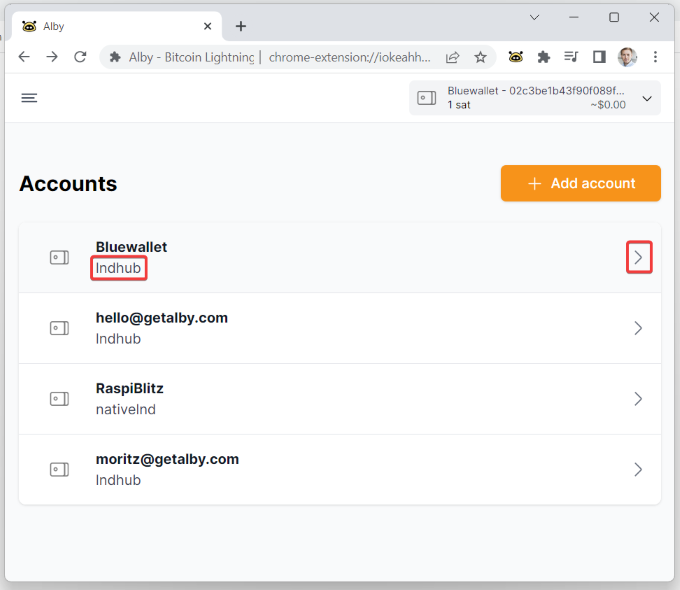The height and width of the screenshot is (590, 680).
Task: Bookmark this page with the star icon
Action: (x=480, y=57)
